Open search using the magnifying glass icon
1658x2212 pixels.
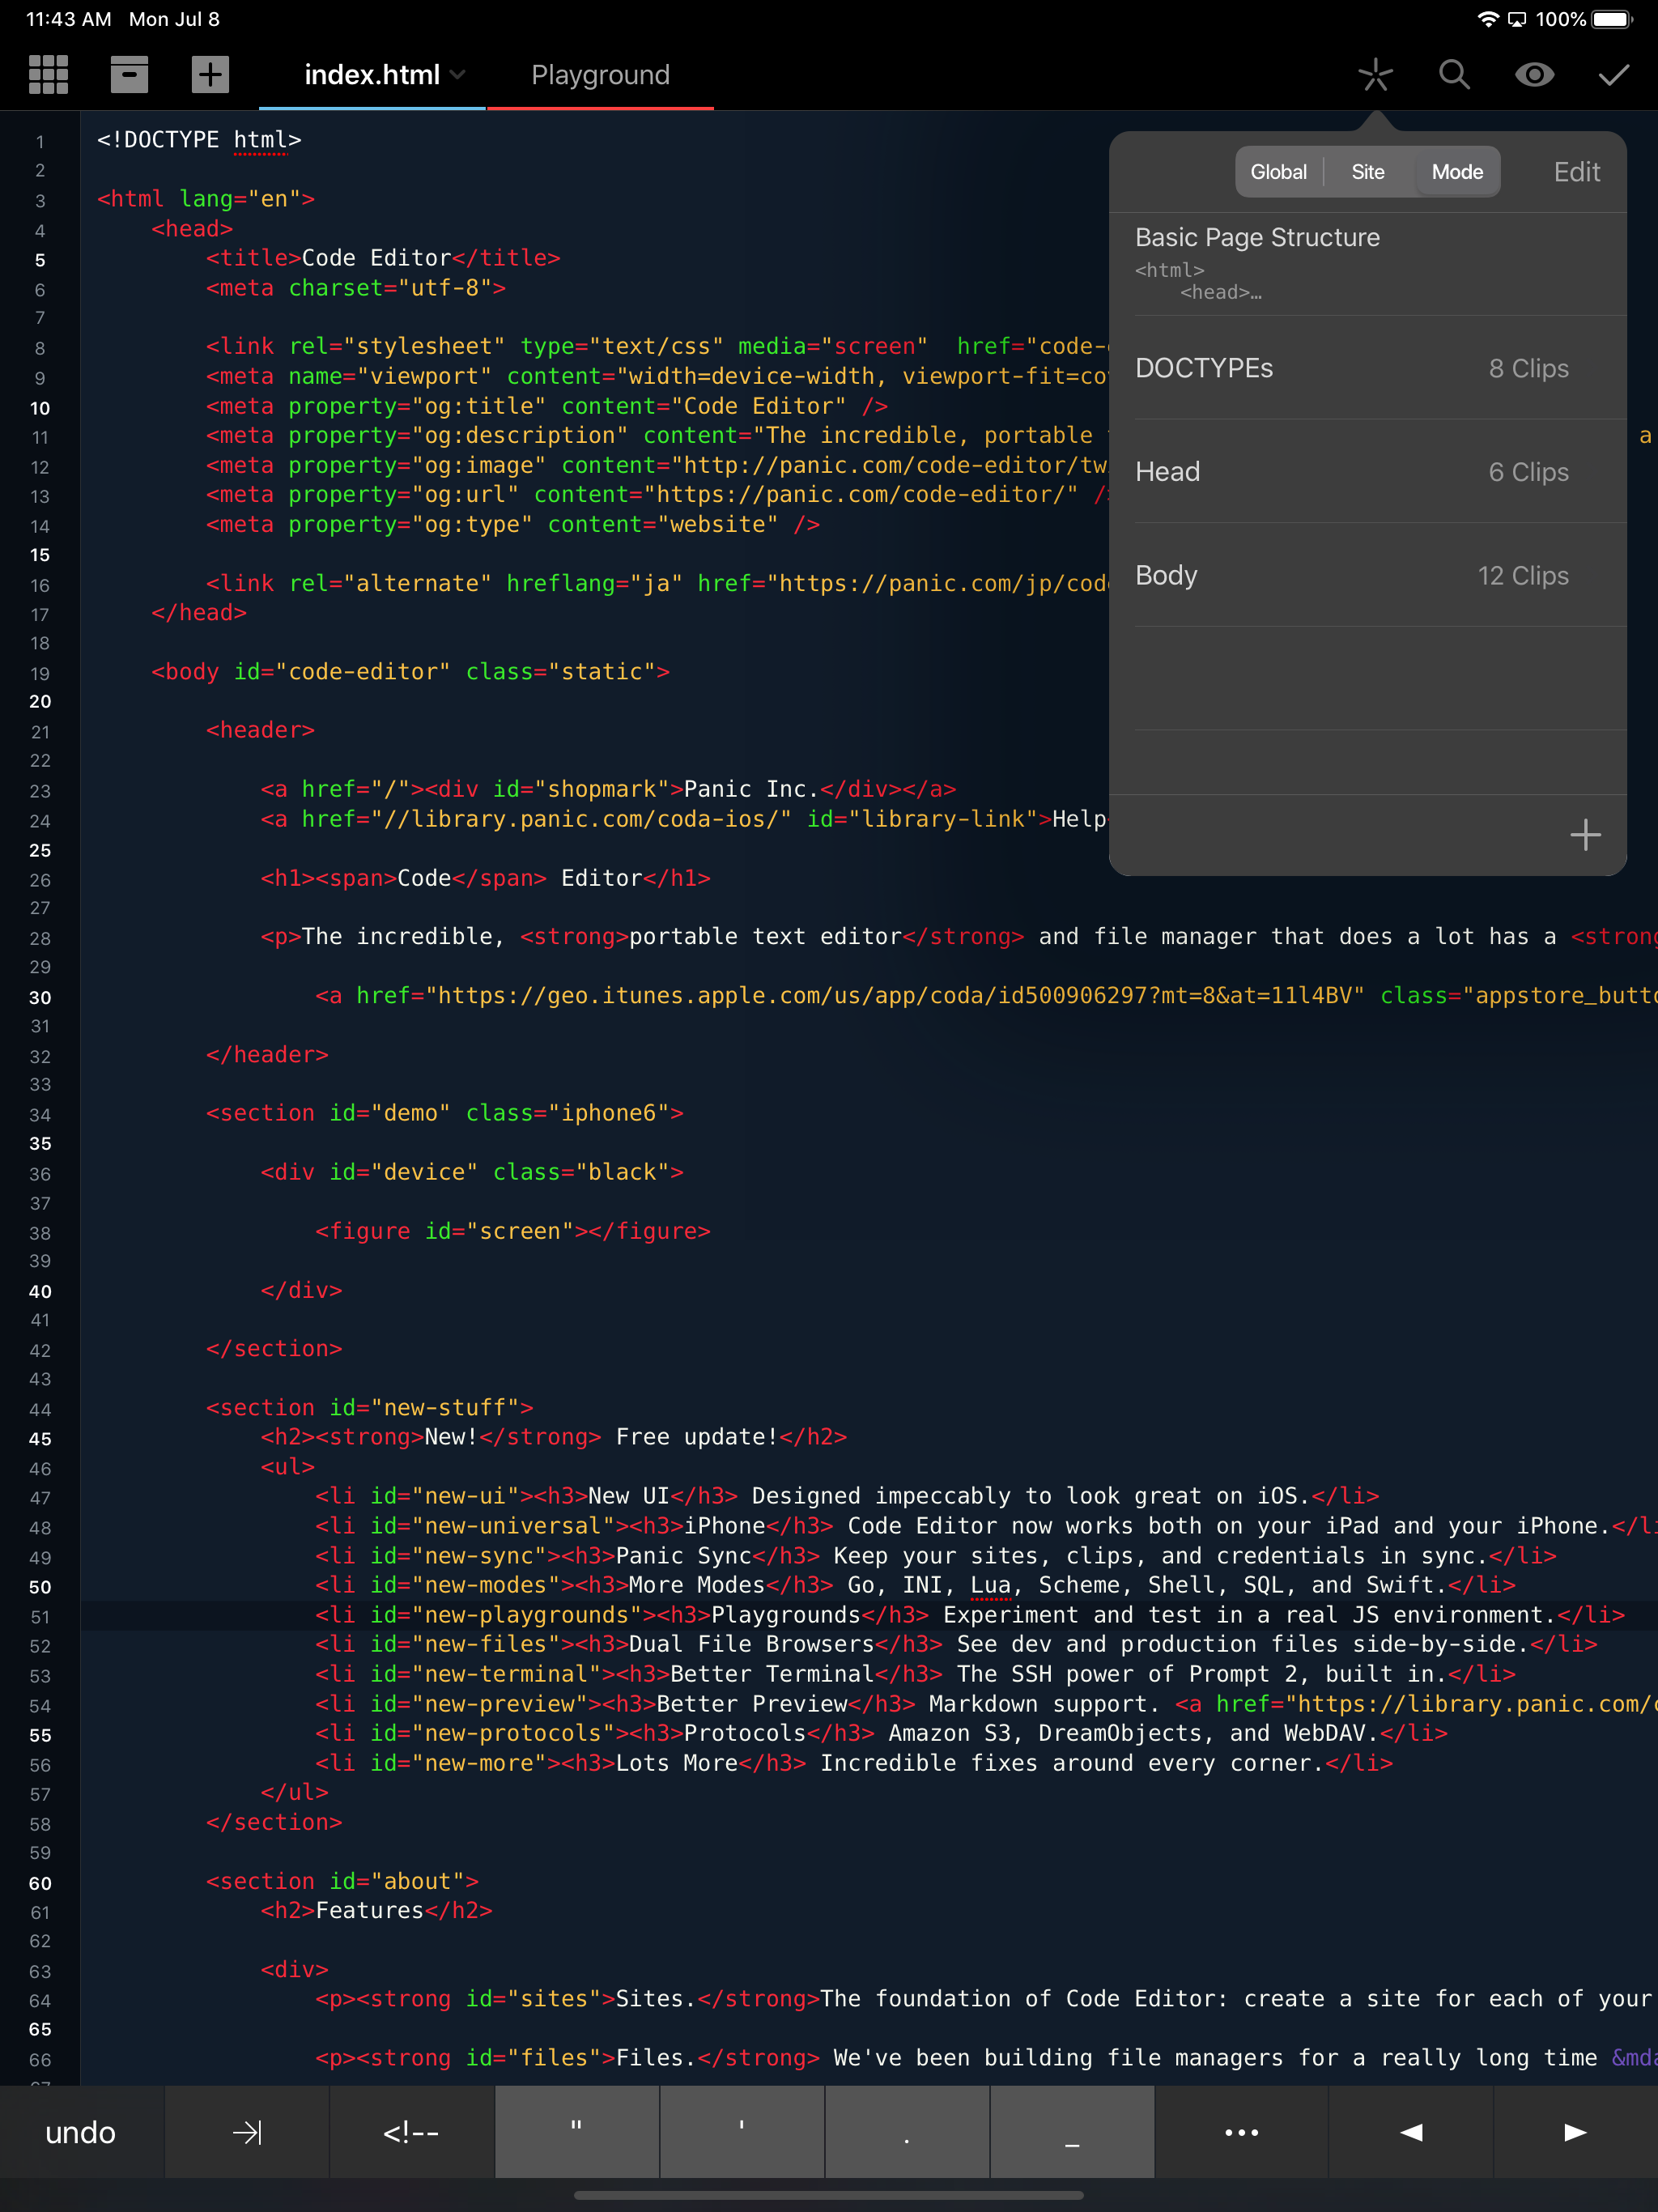coord(1454,74)
